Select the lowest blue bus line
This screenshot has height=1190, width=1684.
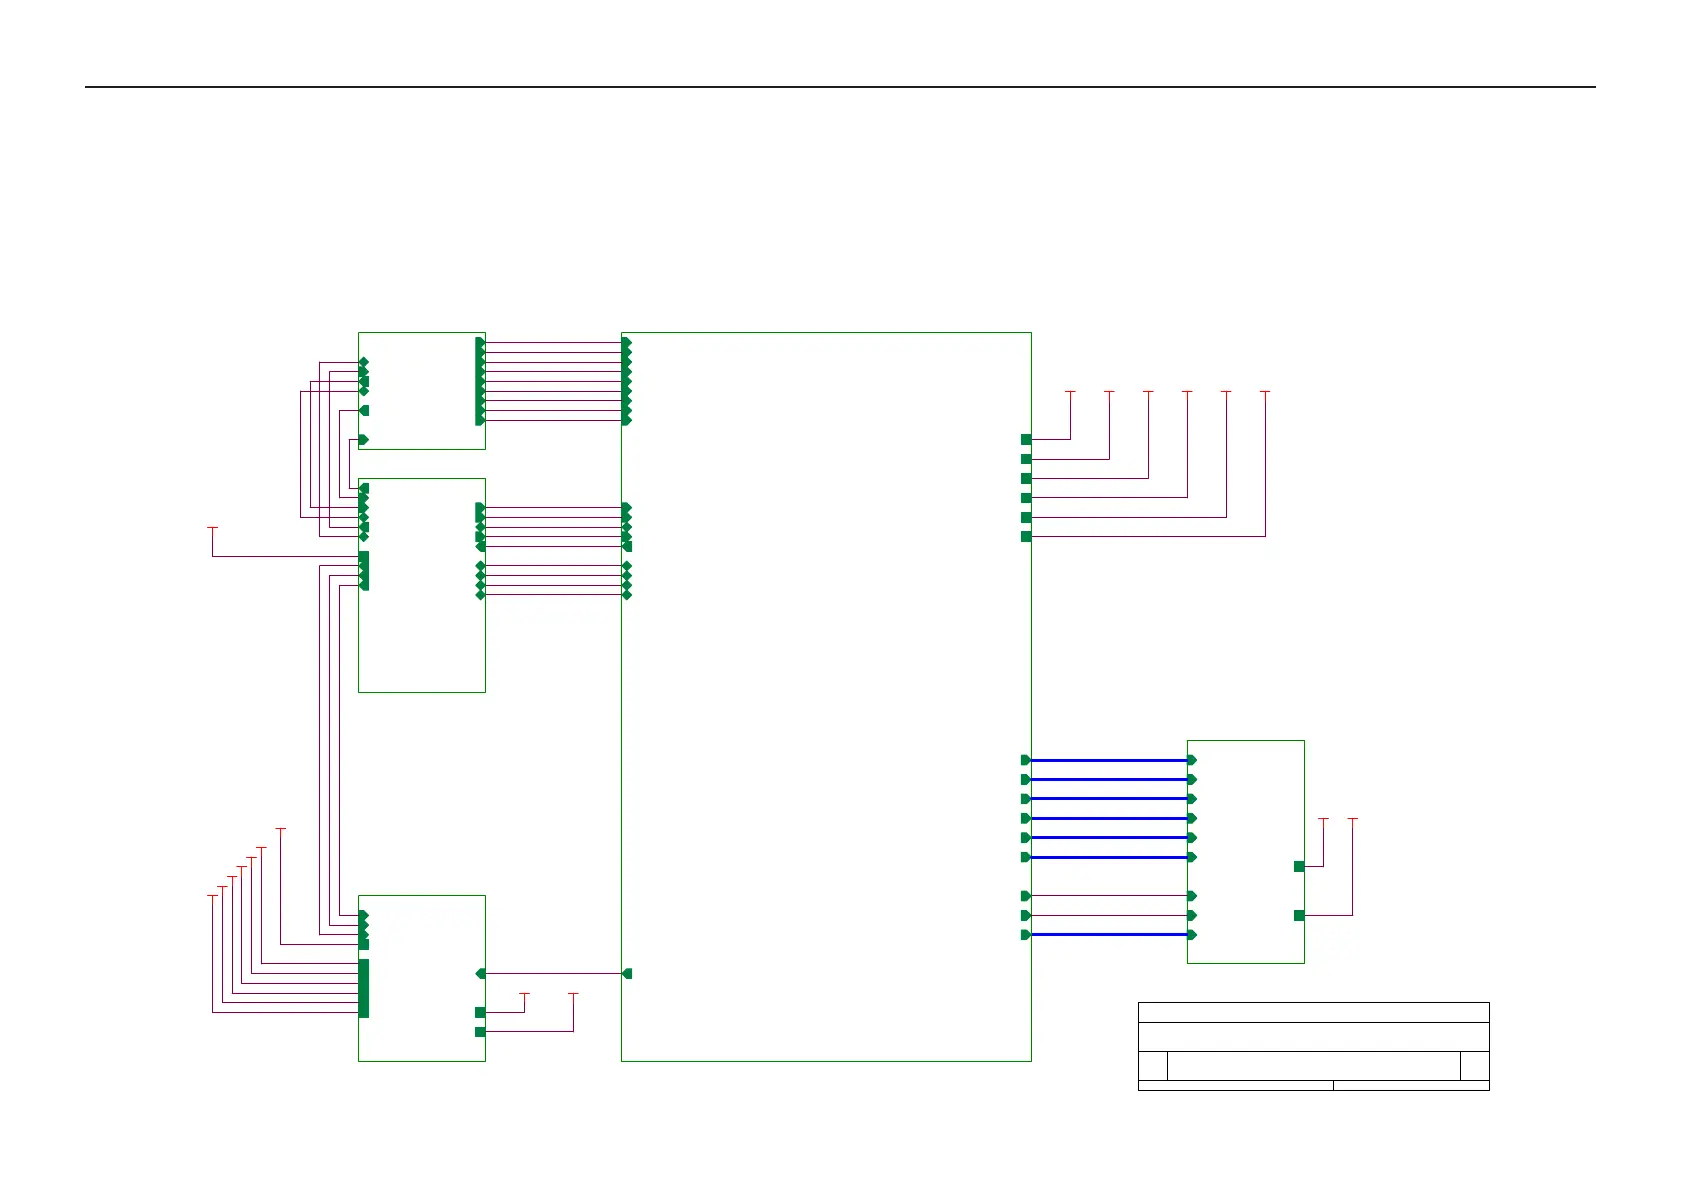click(1109, 934)
